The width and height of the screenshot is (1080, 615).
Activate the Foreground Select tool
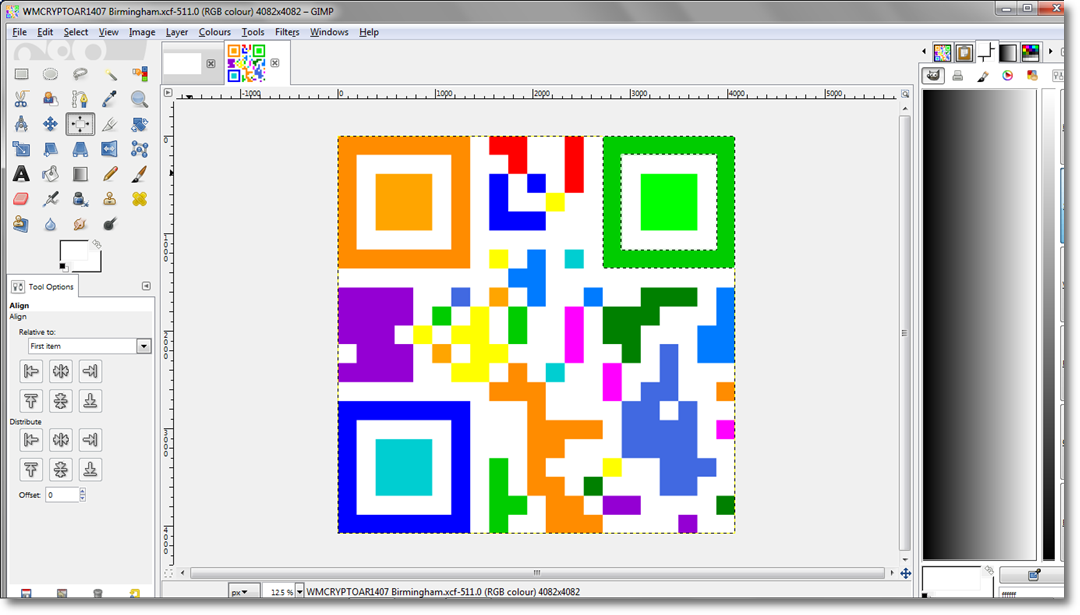coord(50,99)
